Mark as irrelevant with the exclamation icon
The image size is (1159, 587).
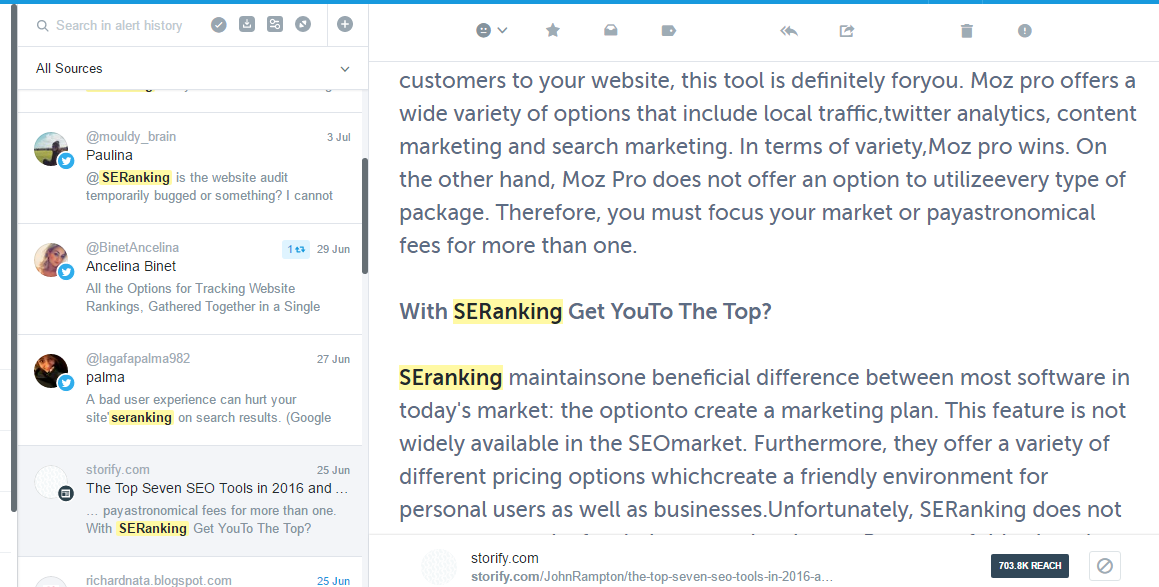(x=1025, y=31)
